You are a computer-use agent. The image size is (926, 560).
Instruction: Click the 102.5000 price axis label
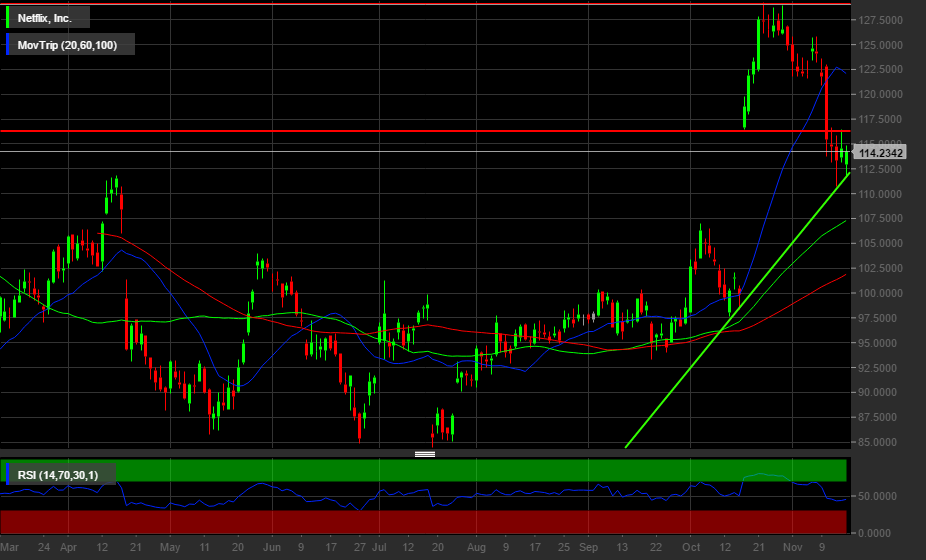(x=881, y=268)
